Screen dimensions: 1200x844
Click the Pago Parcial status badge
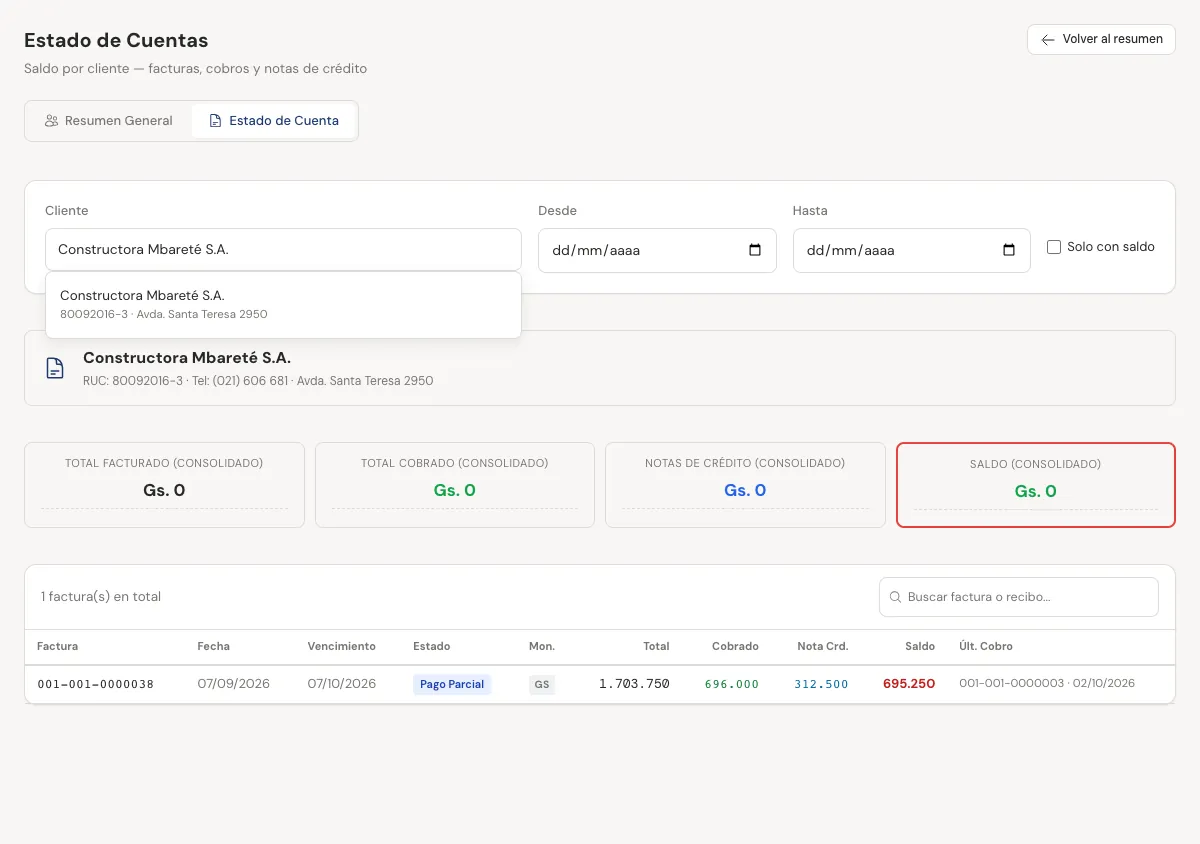tap(452, 684)
